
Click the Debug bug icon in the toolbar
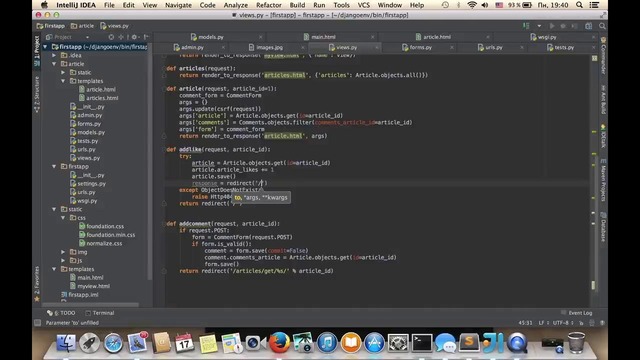tap(563, 26)
